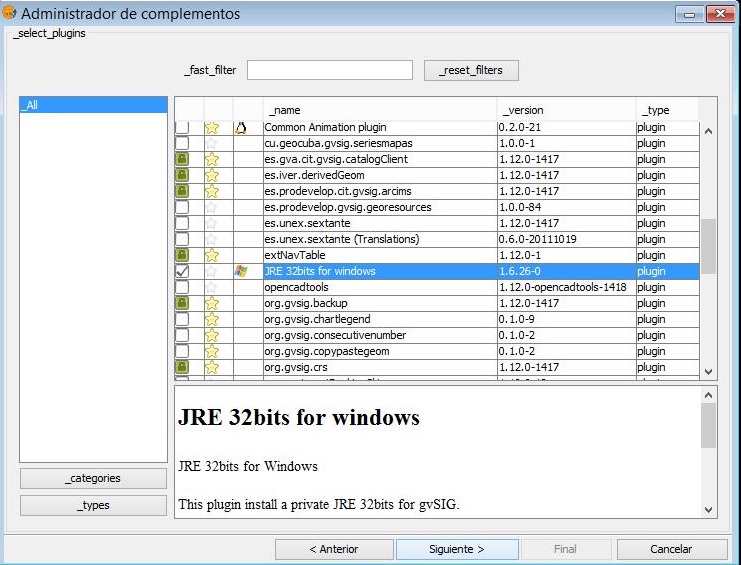Select _All in the category list
Viewport: 741px width, 565px height.
coord(94,105)
